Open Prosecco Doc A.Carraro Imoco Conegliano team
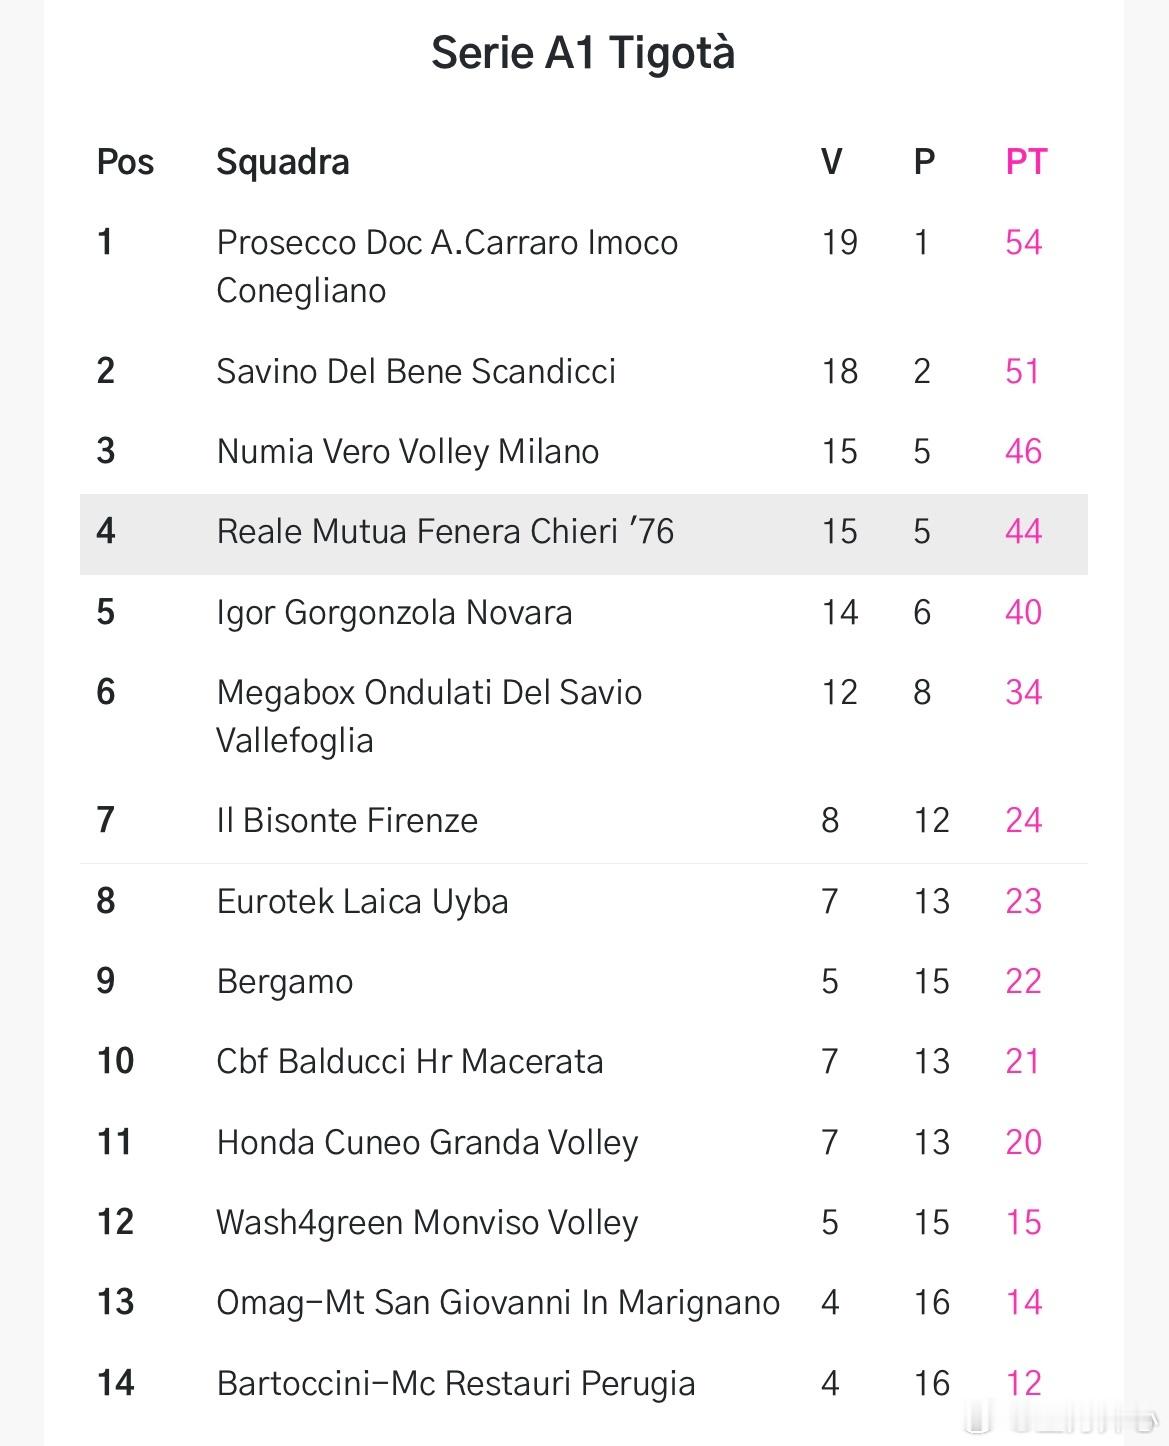 (447, 266)
